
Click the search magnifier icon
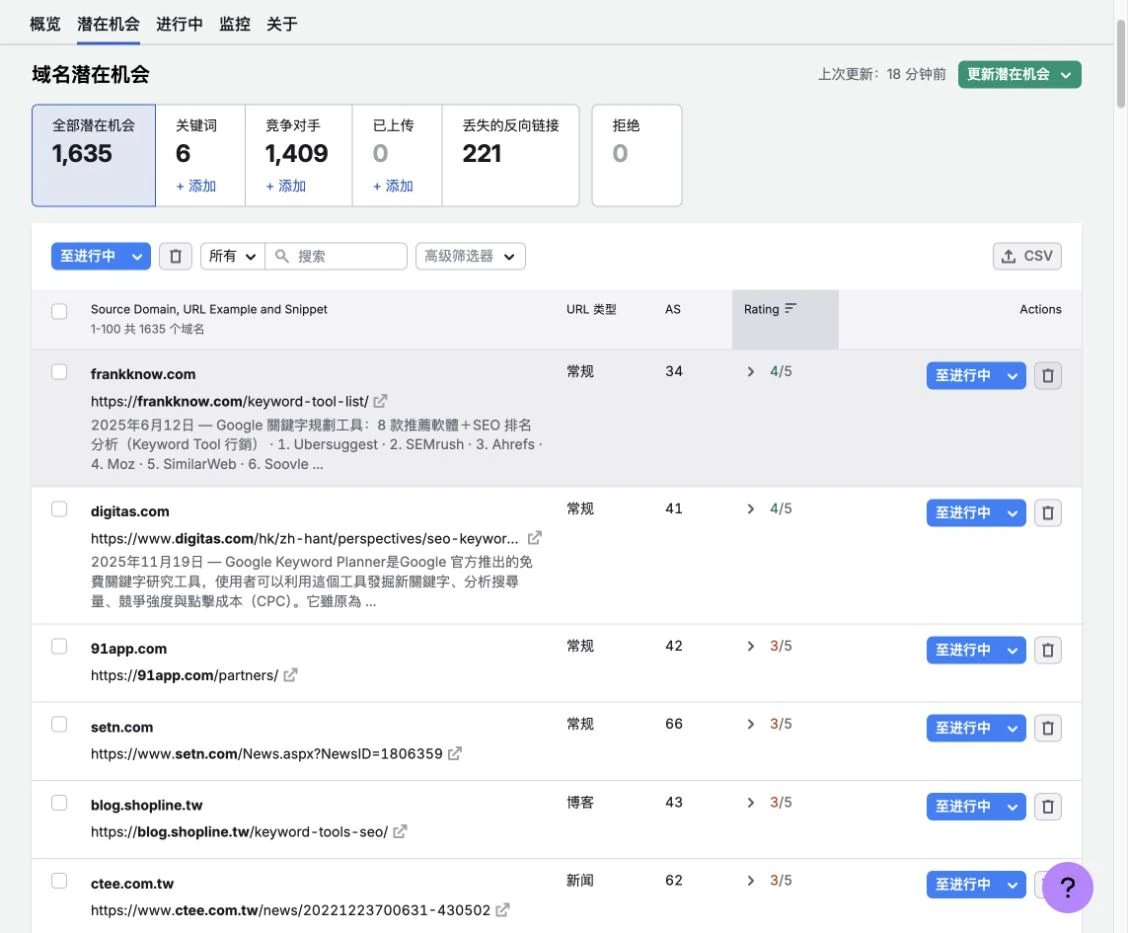pyautogui.click(x=282, y=256)
